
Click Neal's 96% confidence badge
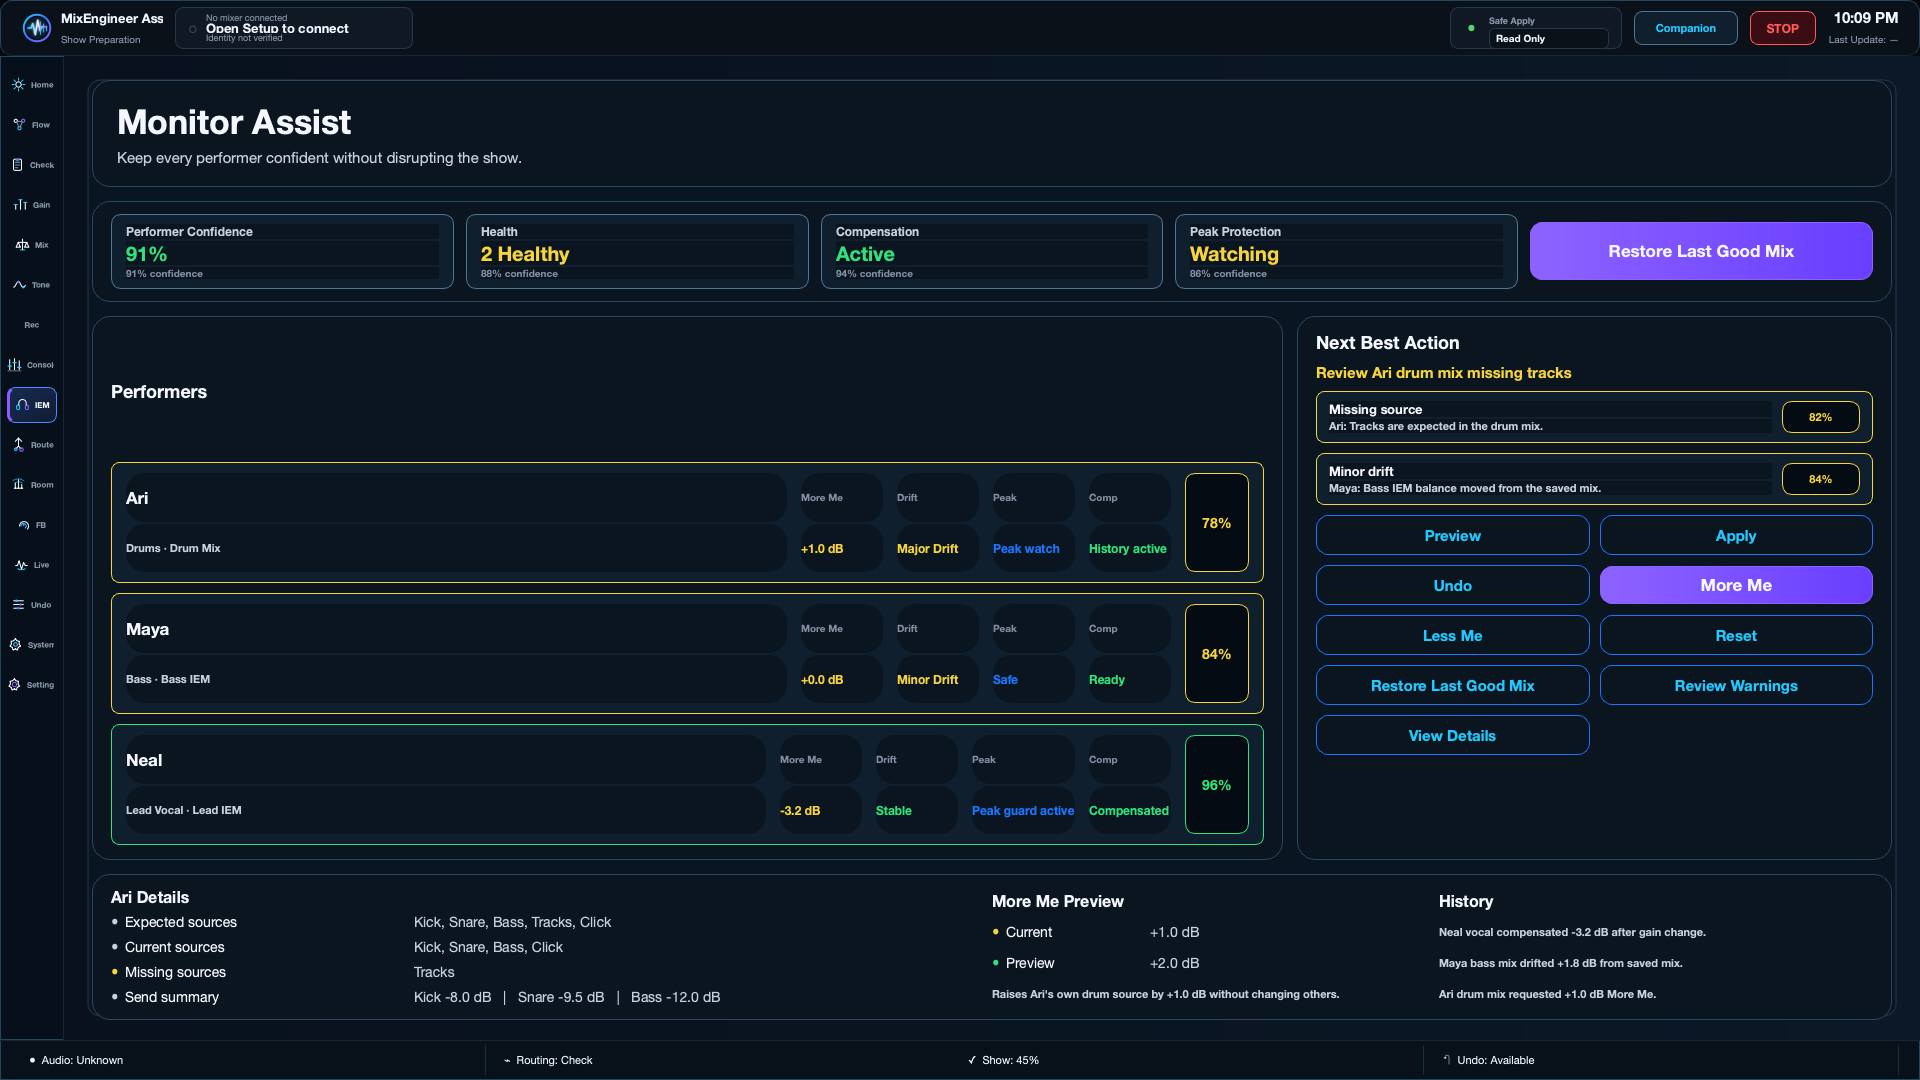coord(1216,785)
